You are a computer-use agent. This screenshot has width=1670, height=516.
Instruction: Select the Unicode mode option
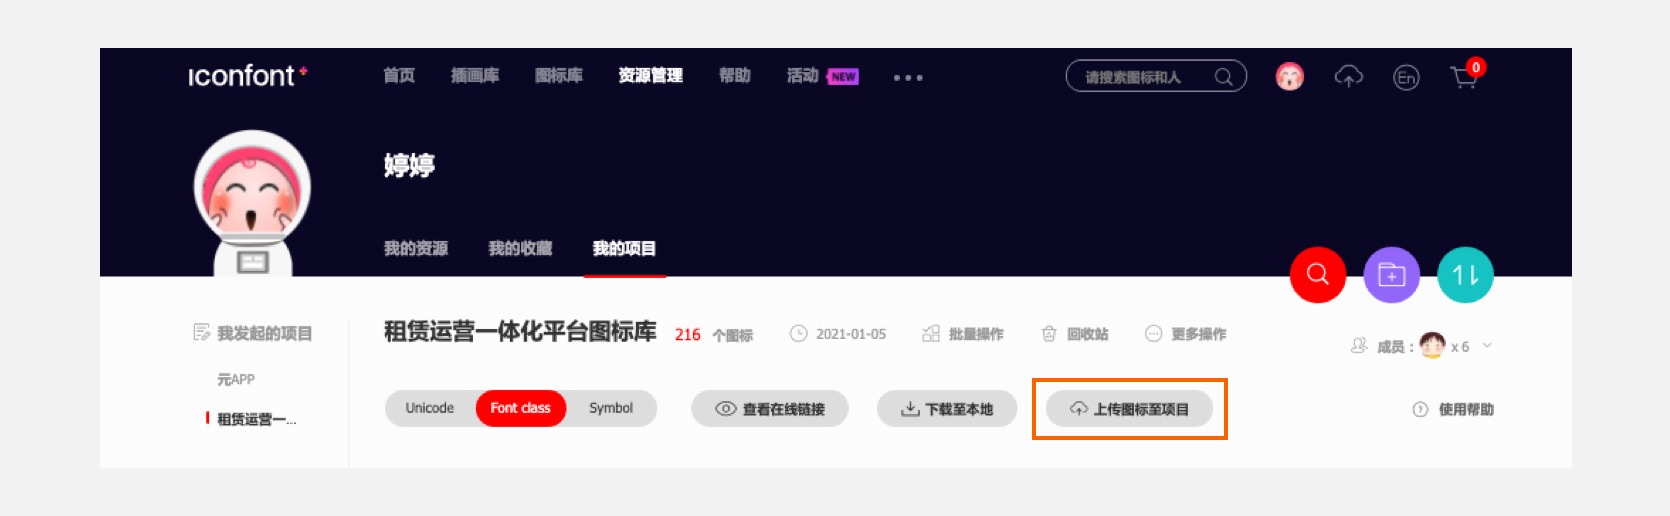point(430,408)
